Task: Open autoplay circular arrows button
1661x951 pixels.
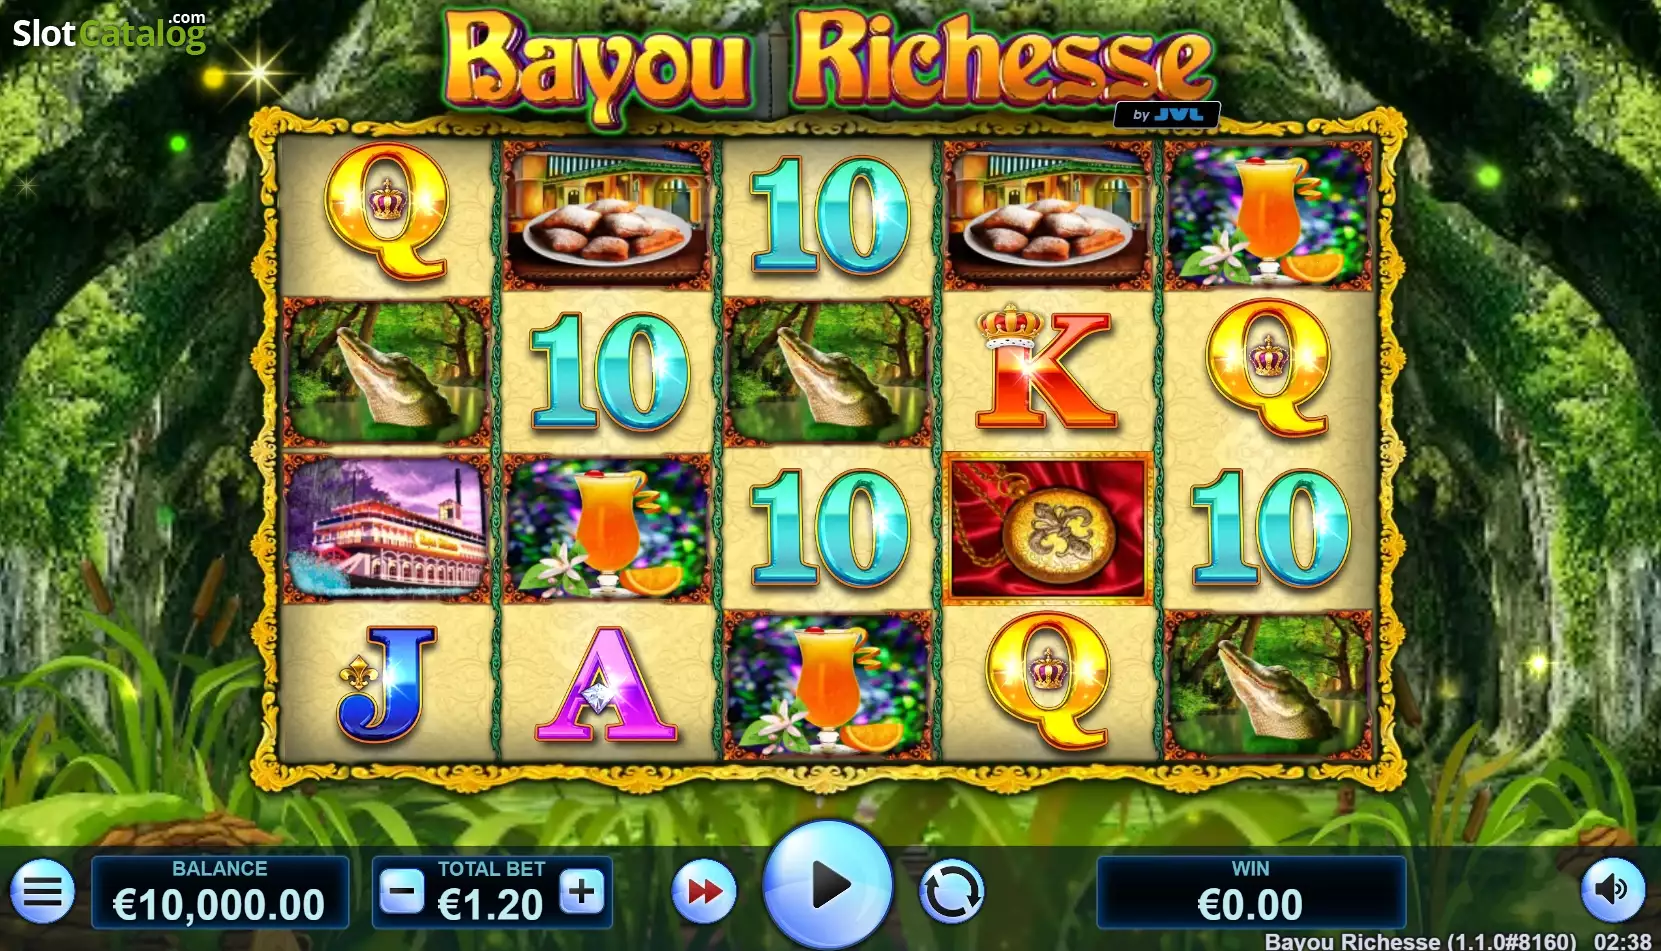Action: (x=951, y=890)
